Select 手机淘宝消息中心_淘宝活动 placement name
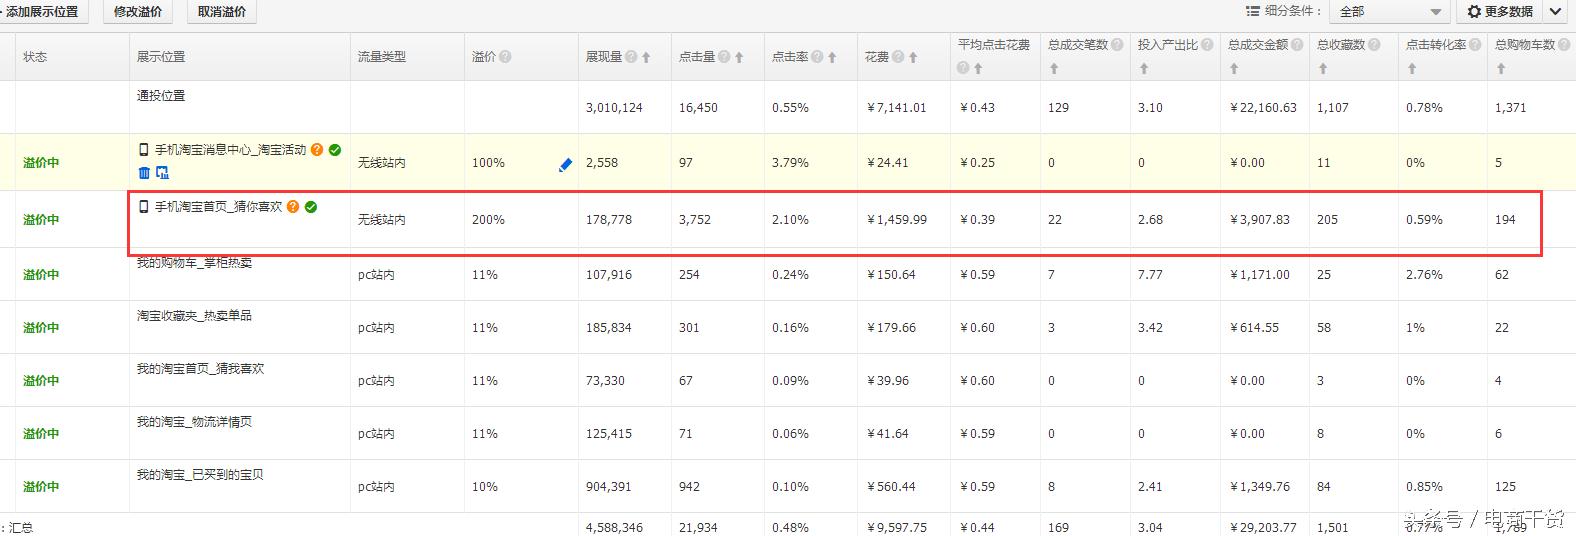1576x536 pixels. (x=230, y=150)
